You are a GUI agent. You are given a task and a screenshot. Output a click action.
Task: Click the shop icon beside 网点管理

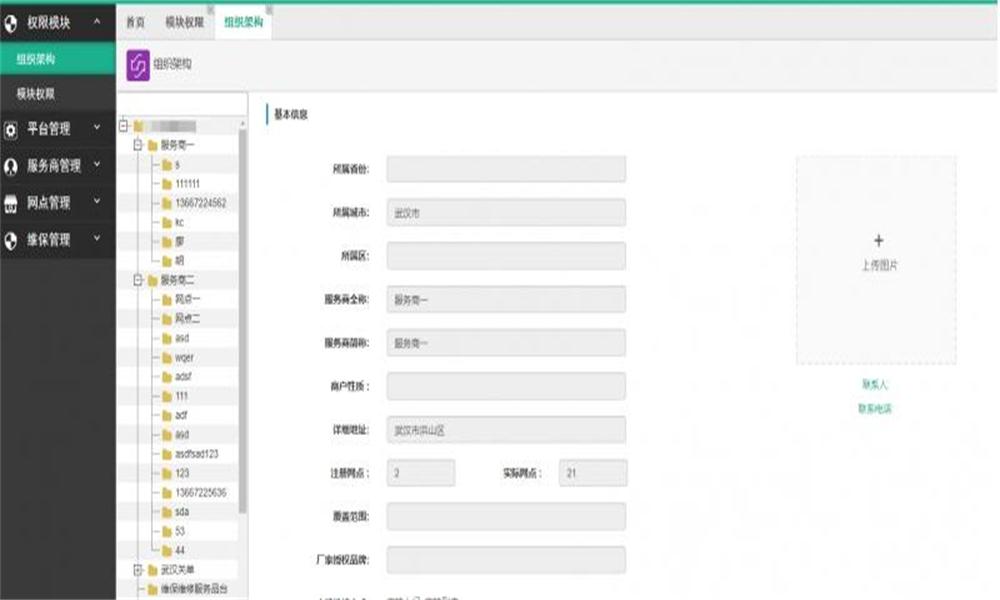[11, 203]
